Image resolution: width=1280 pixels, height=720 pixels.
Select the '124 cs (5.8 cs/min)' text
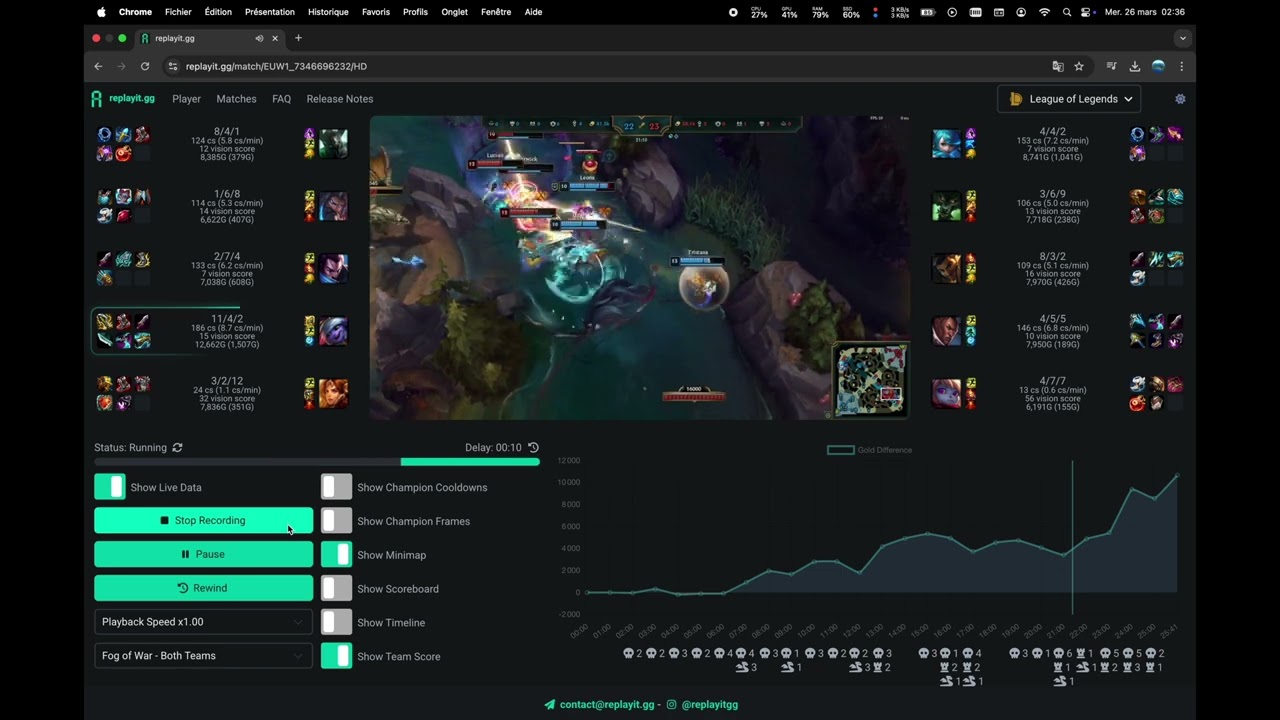(227, 141)
